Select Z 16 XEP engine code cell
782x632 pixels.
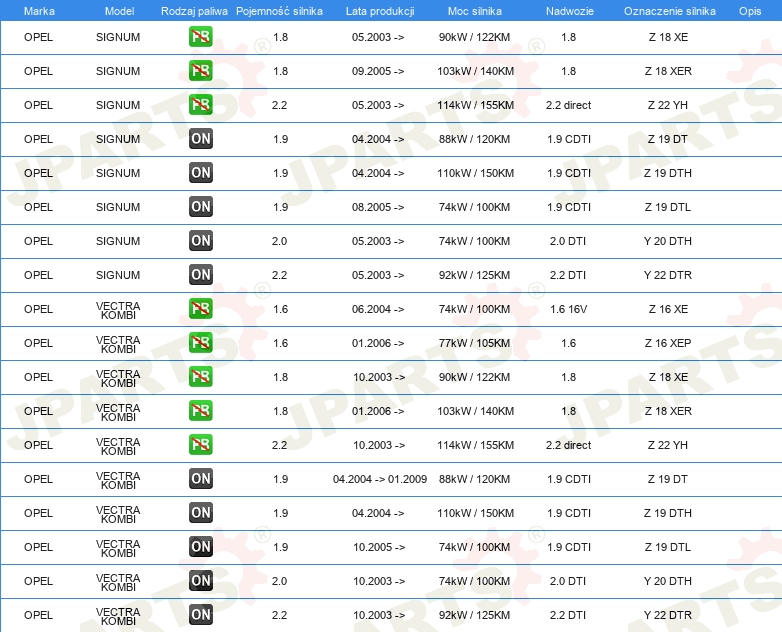668,343
